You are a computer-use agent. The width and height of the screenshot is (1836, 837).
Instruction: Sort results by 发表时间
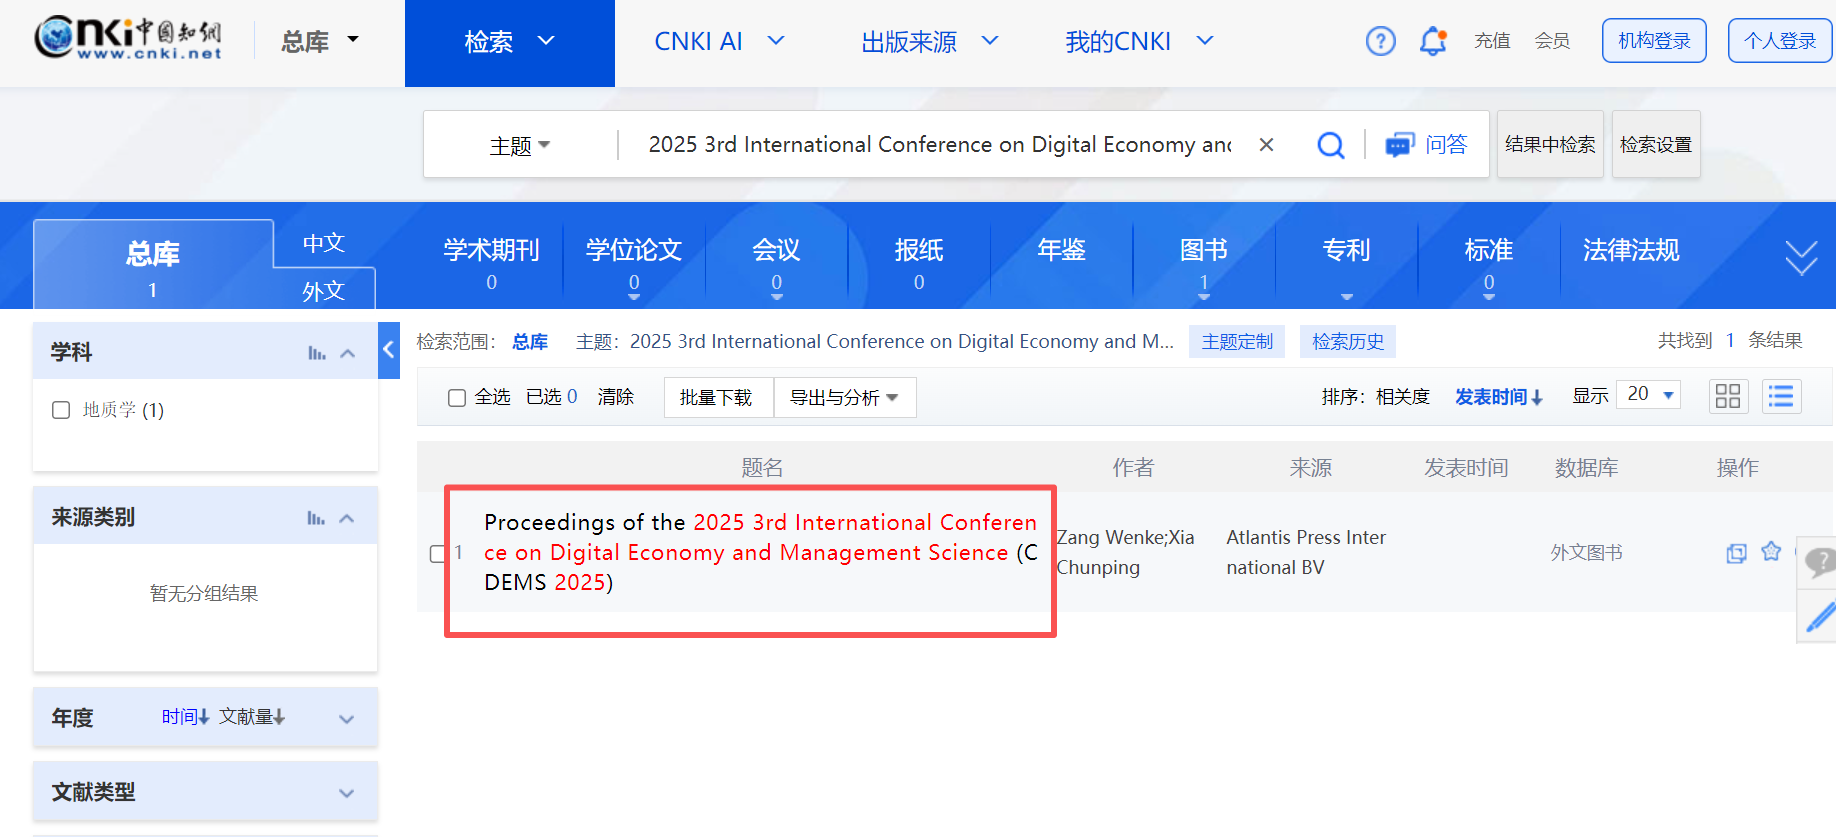point(1499,397)
